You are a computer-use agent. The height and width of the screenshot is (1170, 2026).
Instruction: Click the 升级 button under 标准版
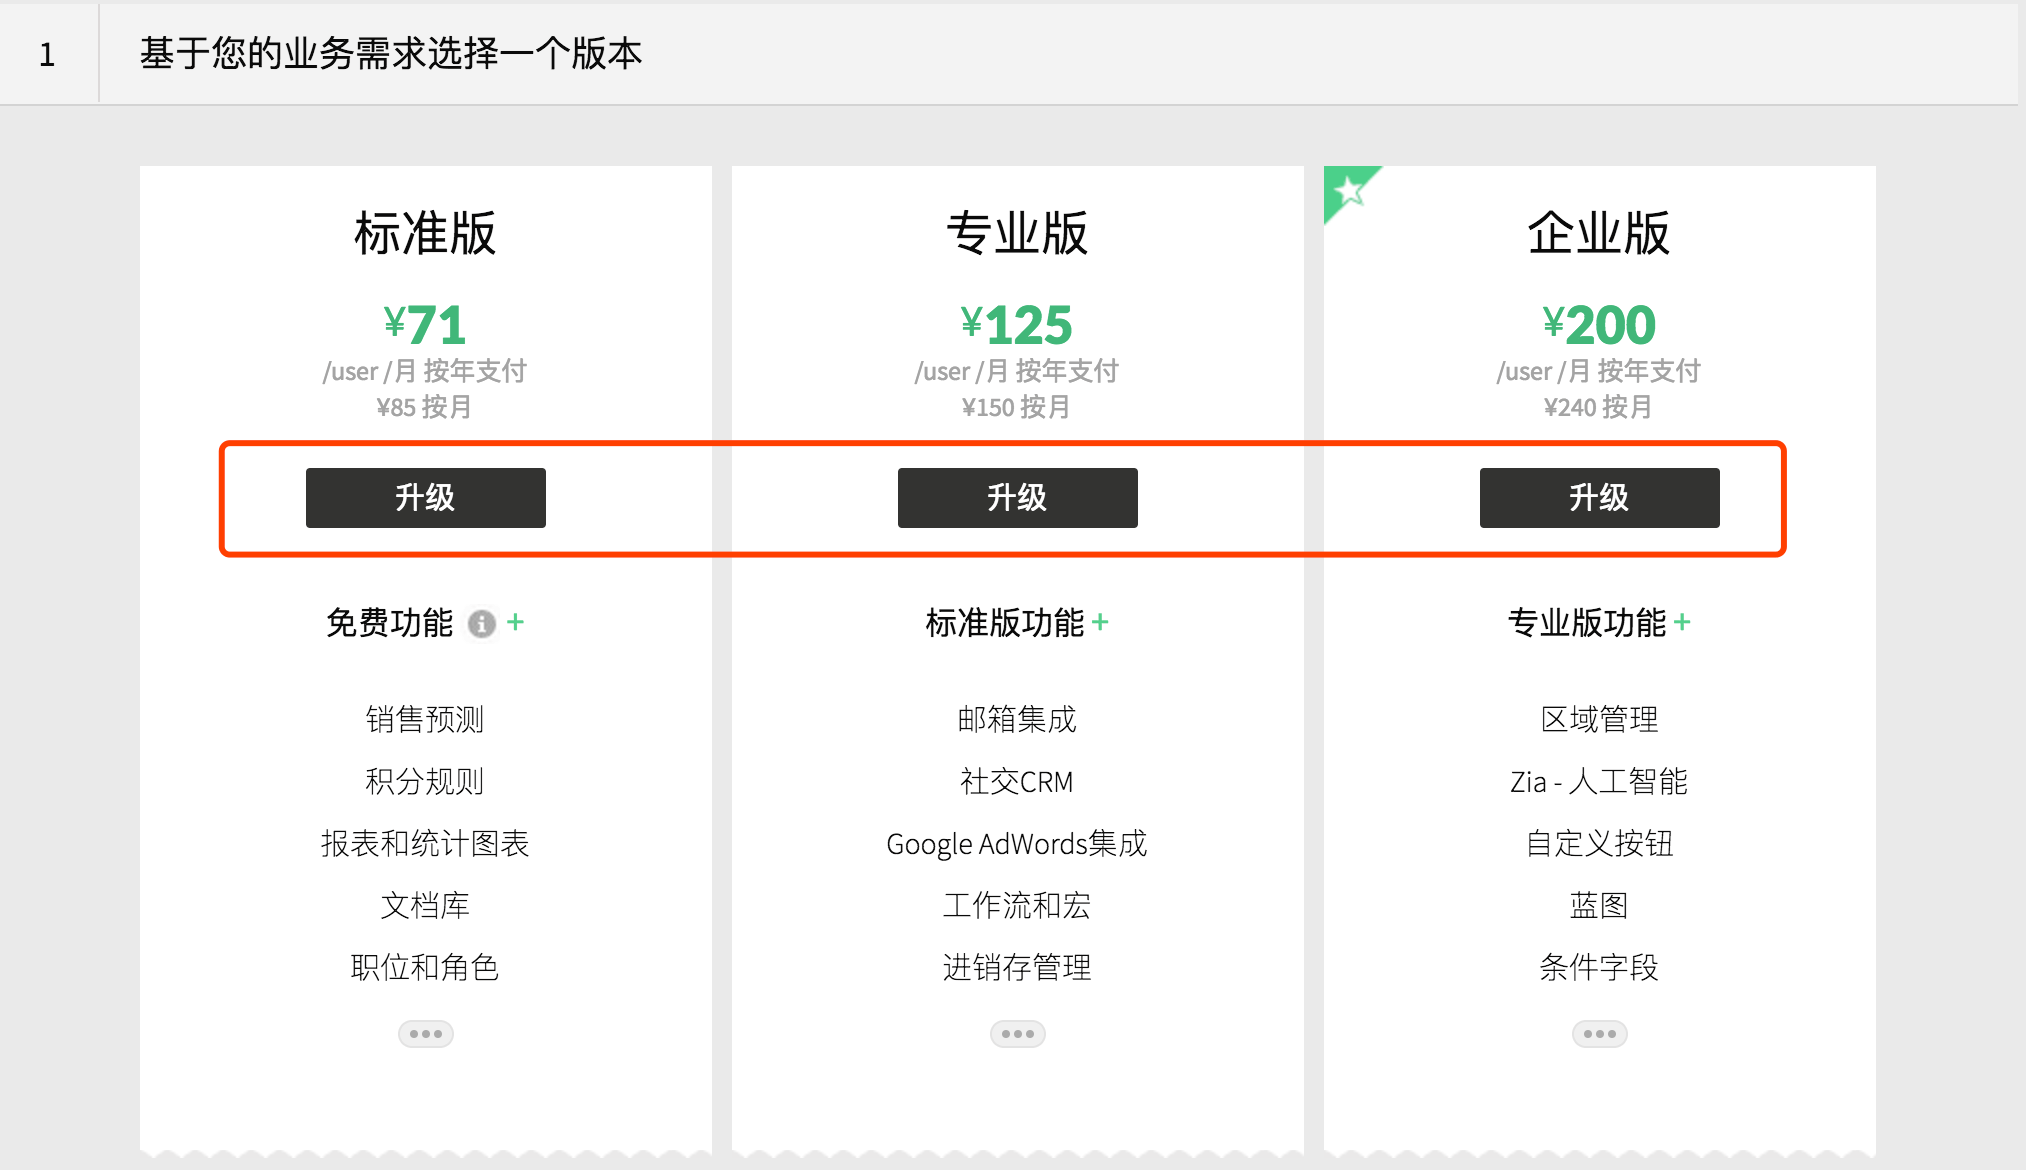point(425,497)
